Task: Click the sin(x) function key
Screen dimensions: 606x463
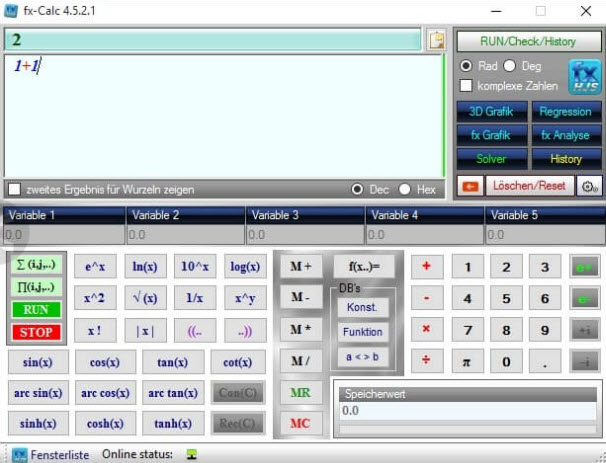Action: click(x=38, y=362)
